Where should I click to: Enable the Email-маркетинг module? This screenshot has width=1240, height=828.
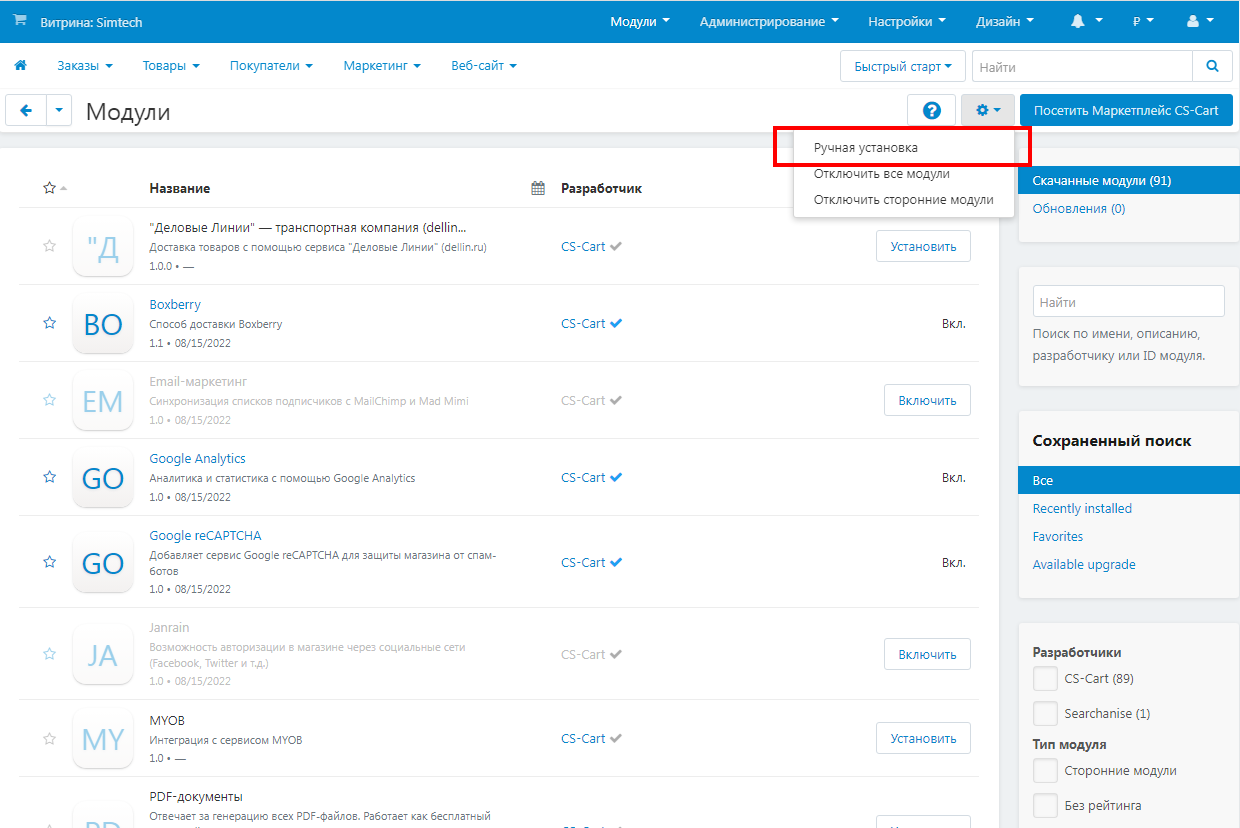click(927, 400)
